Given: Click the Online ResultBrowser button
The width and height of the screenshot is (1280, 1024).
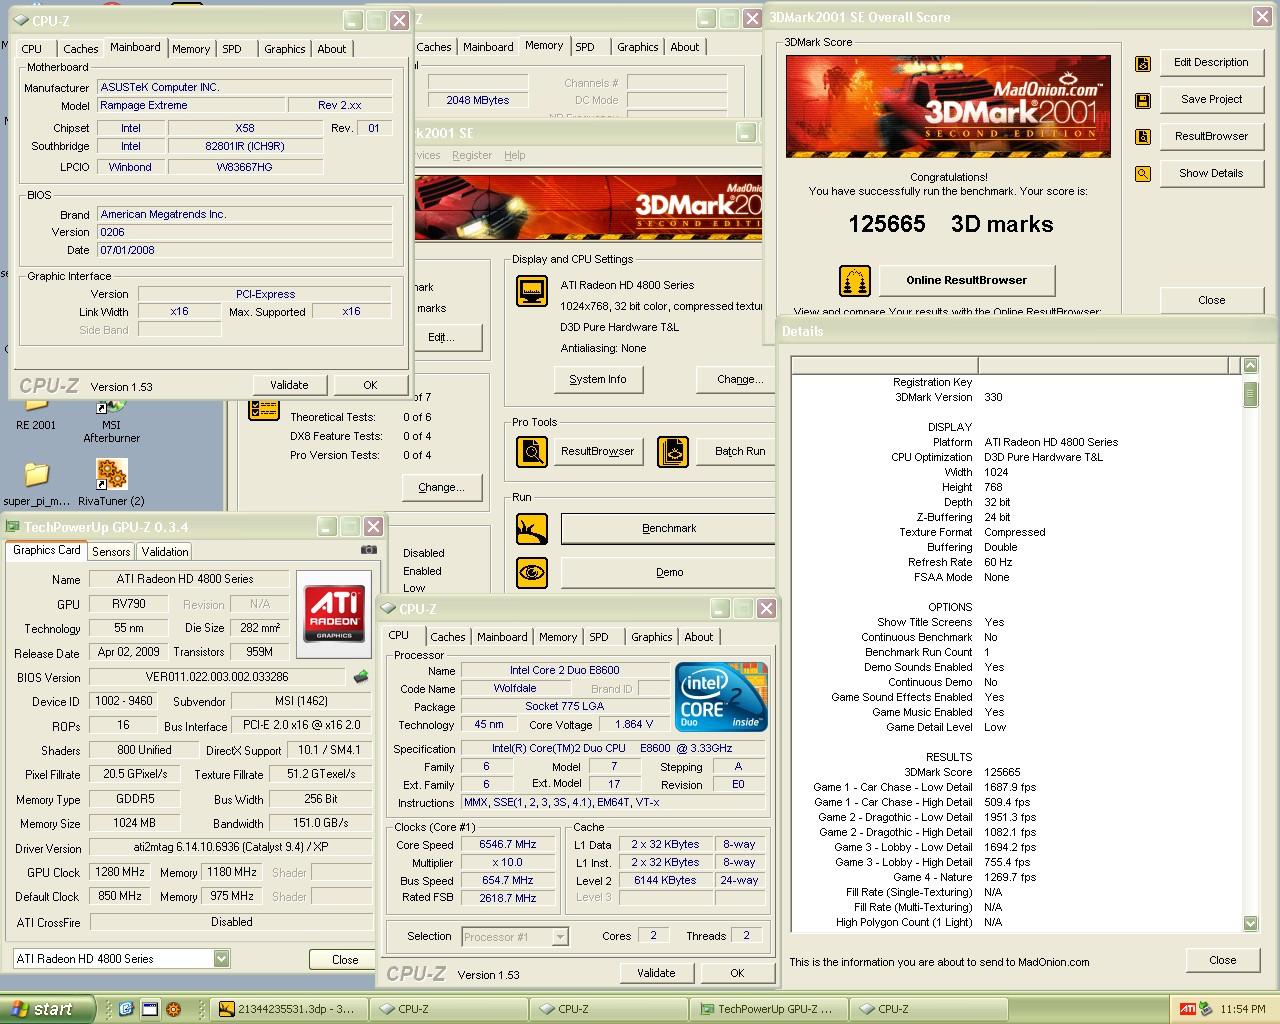Looking at the screenshot, I should tap(966, 280).
